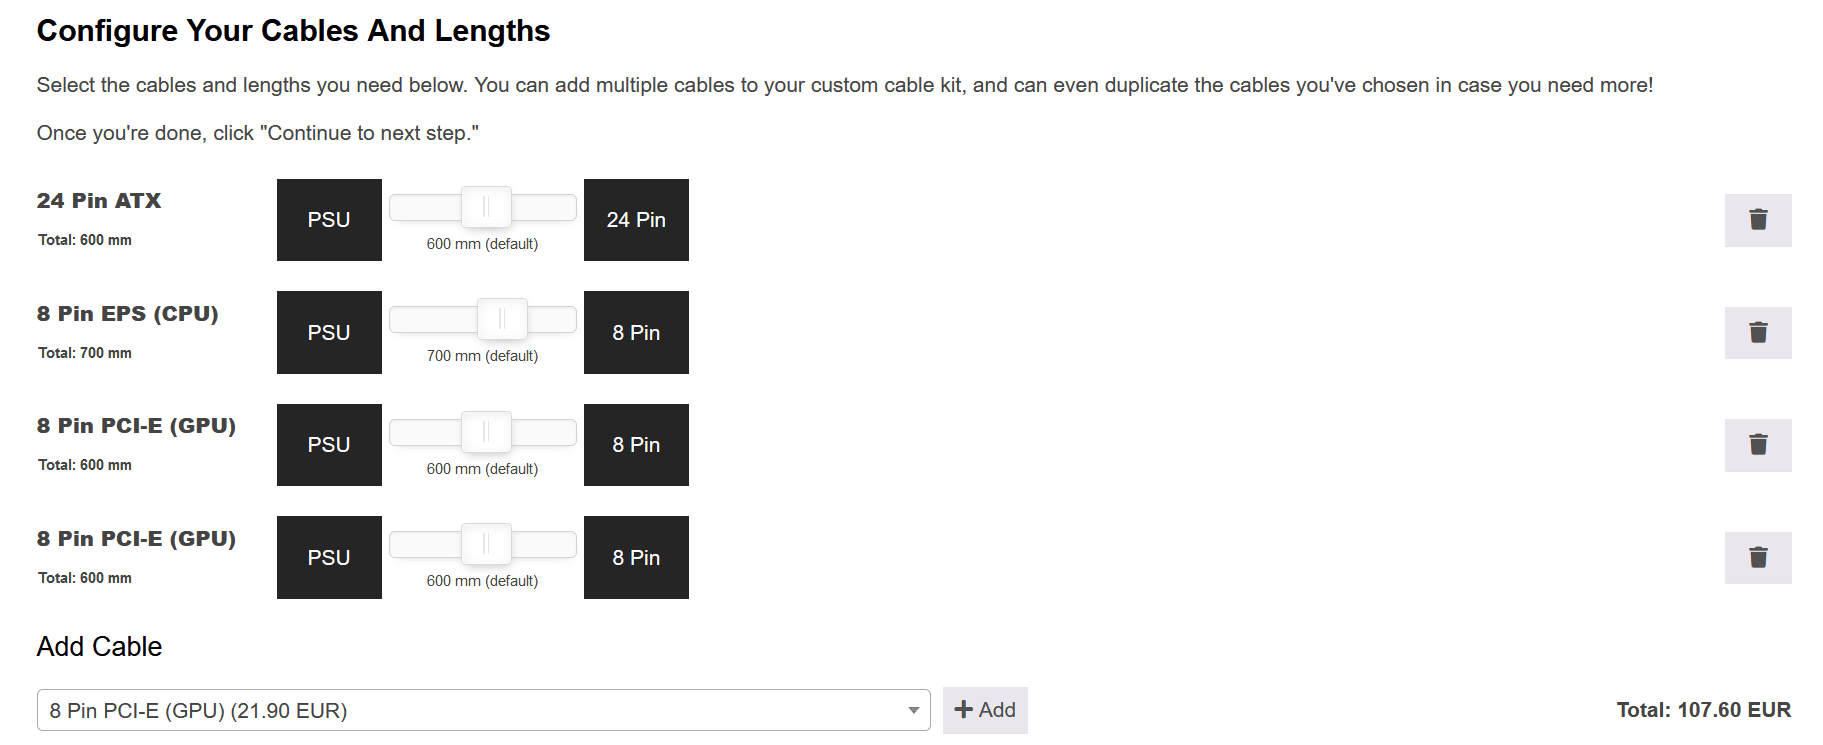Click the 700 mm EPS slider handle
Image resolution: width=1823 pixels, height=745 pixels.
[x=502, y=319]
